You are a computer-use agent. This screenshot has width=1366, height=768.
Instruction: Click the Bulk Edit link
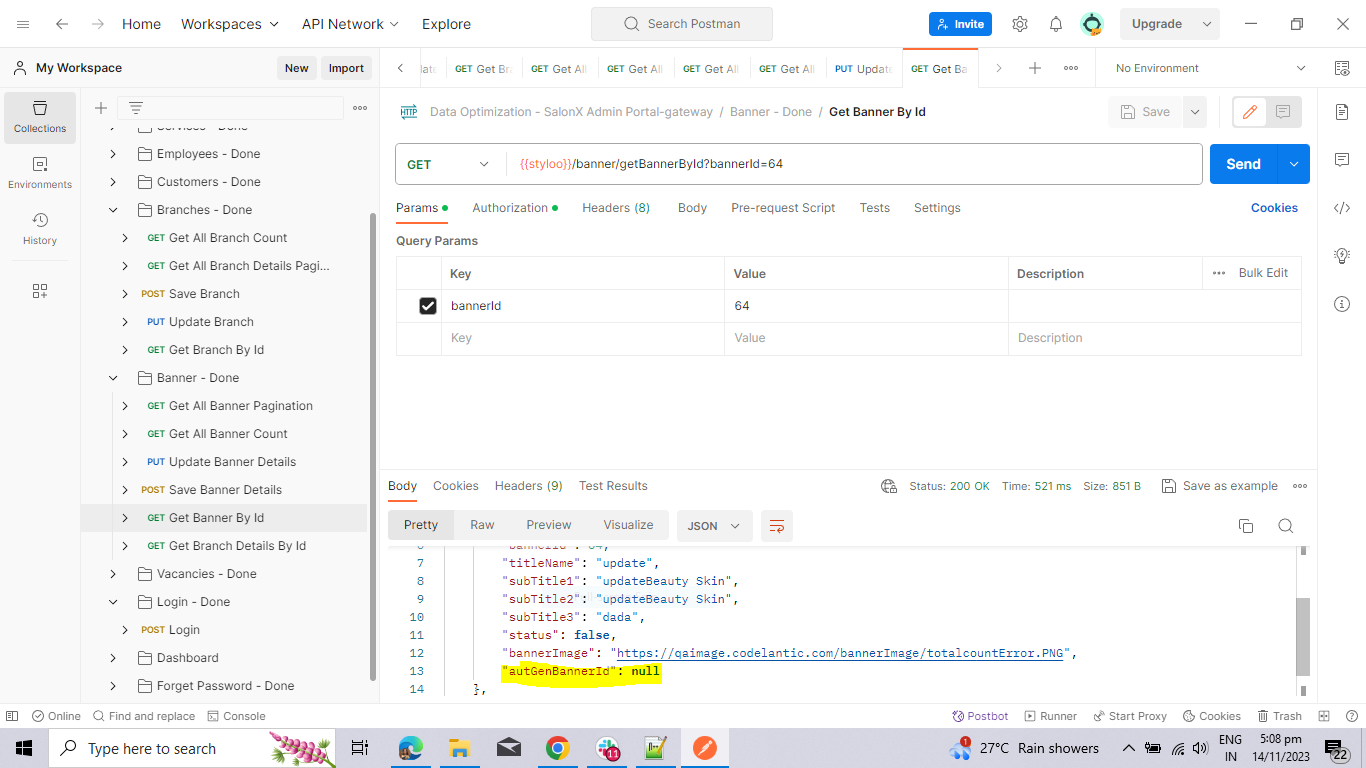(1263, 273)
